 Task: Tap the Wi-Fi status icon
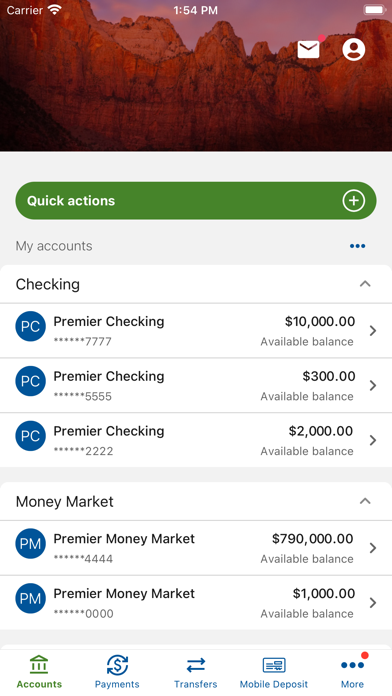(55, 9)
